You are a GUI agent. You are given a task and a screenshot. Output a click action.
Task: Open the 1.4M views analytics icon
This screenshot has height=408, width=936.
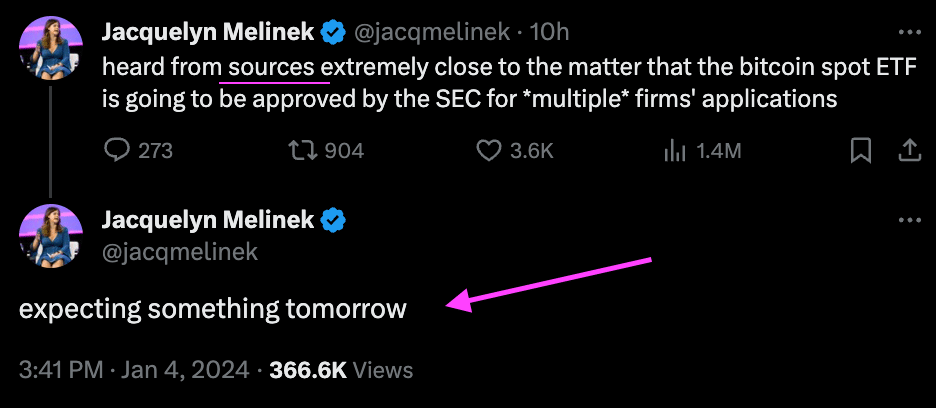[x=676, y=151]
